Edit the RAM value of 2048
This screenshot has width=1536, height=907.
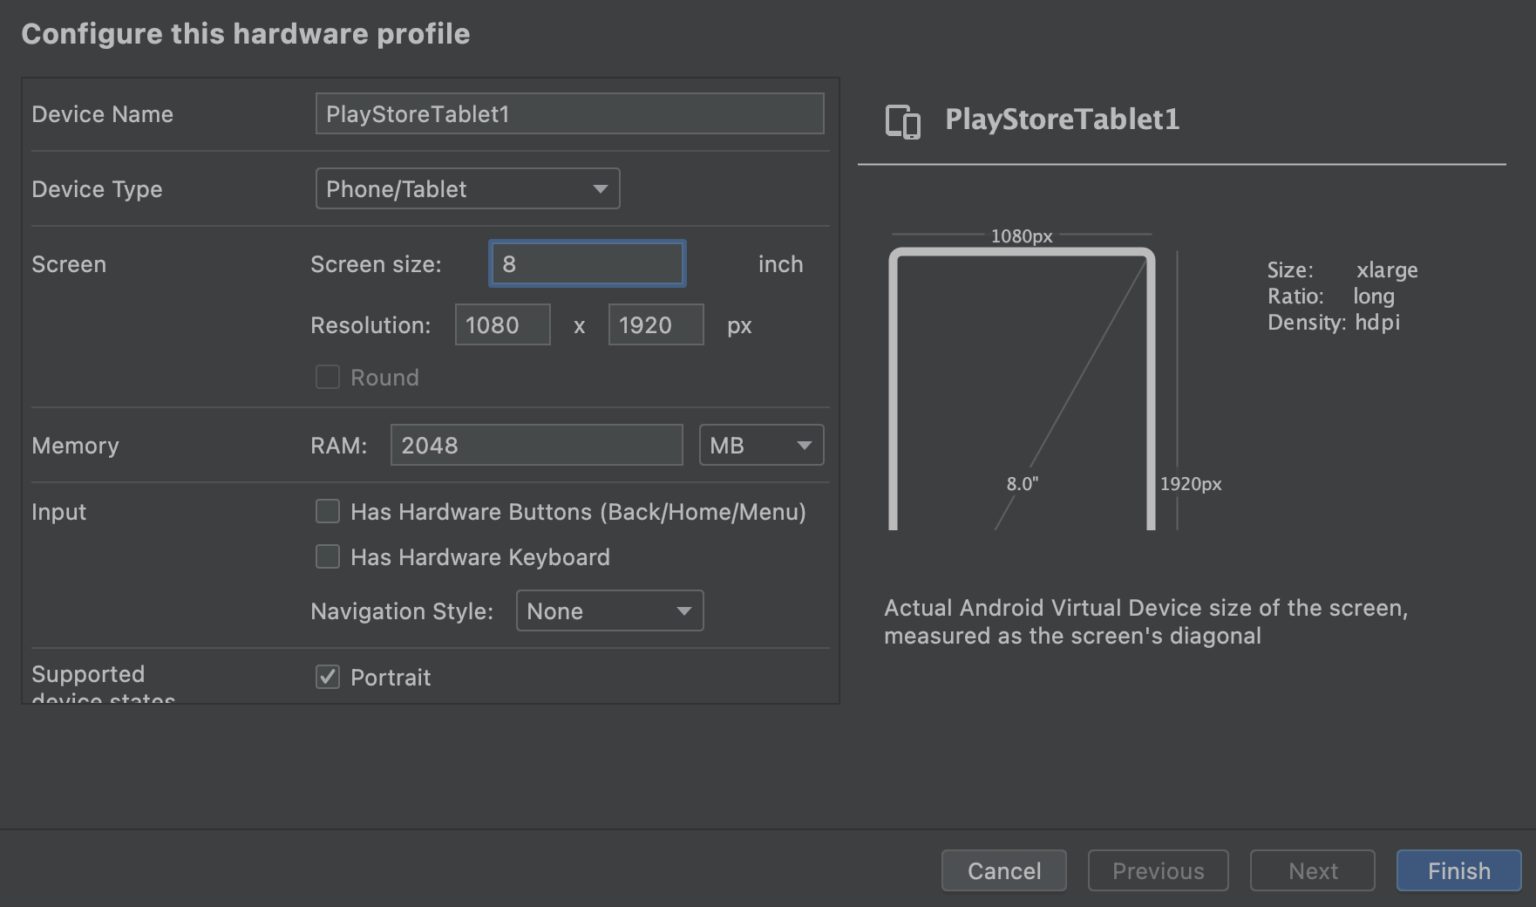coord(536,445)
